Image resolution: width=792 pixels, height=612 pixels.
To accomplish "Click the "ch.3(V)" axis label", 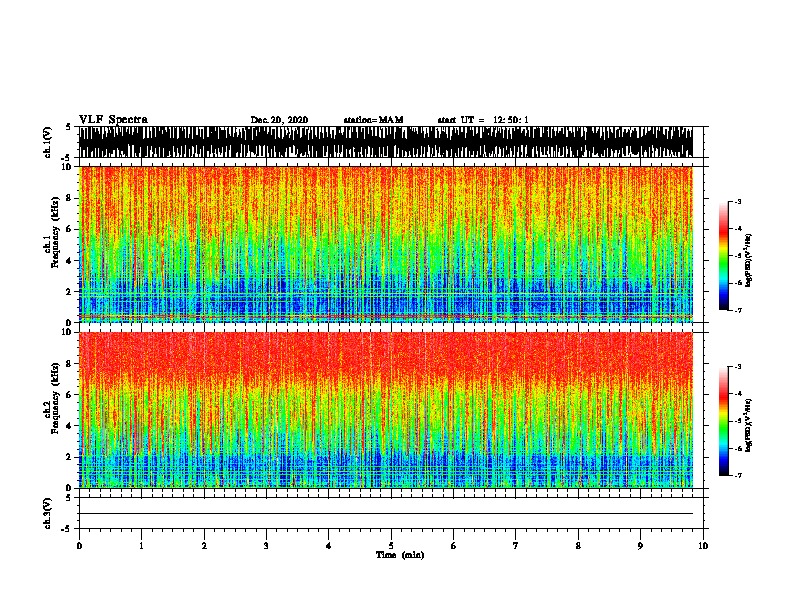I will click(x=48, y=513).
